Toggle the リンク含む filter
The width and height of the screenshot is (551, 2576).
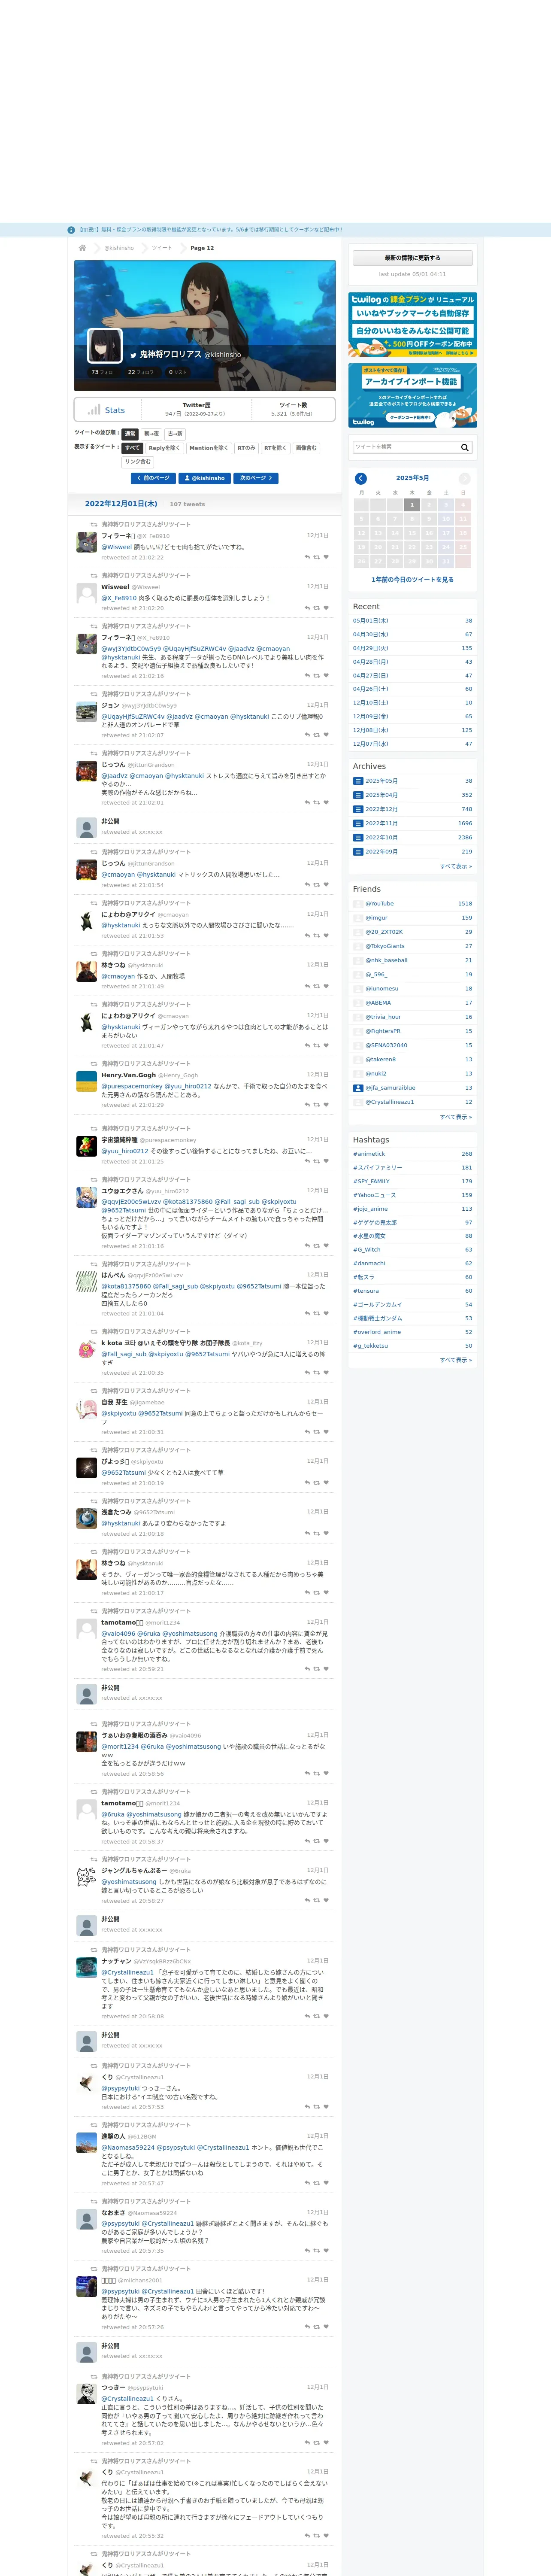(x=138, y=462)
